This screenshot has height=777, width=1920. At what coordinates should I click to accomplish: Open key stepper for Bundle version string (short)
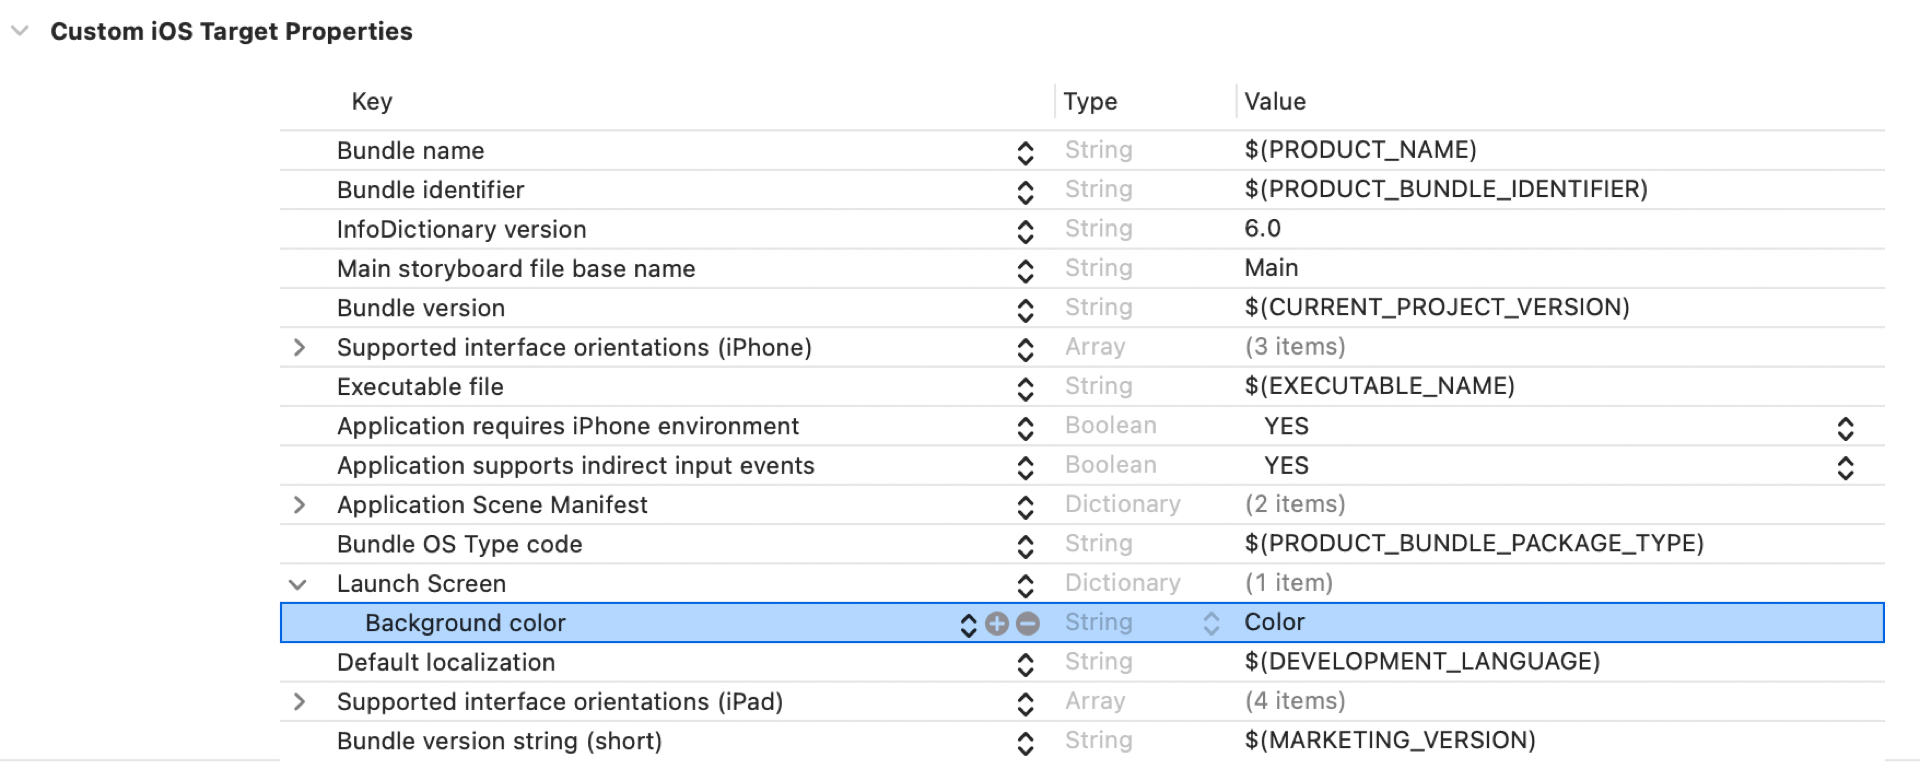[x=1025, y=743]
